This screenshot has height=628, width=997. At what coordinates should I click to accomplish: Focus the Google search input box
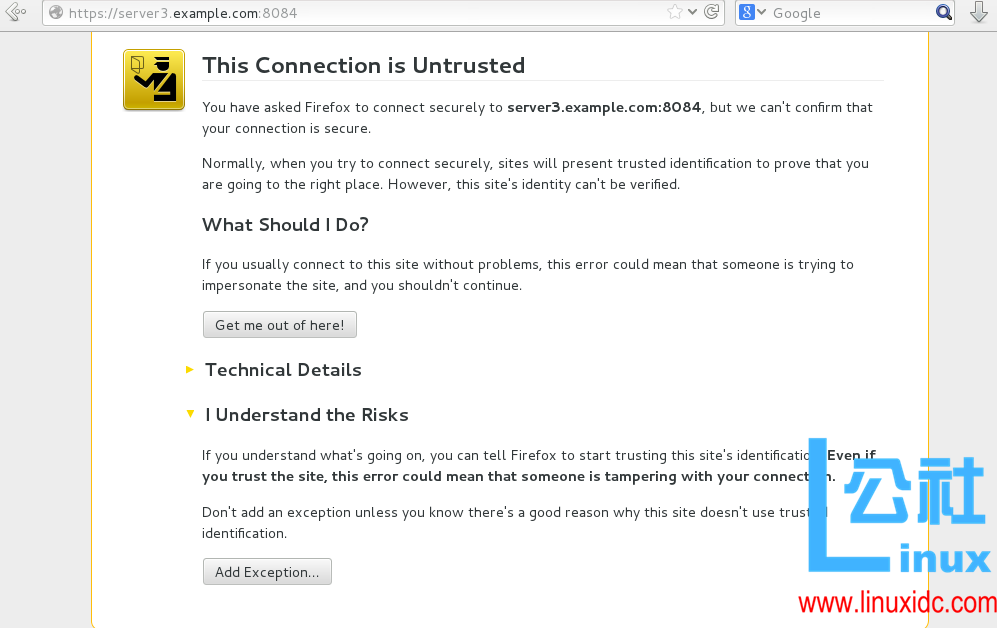point(850,13)
